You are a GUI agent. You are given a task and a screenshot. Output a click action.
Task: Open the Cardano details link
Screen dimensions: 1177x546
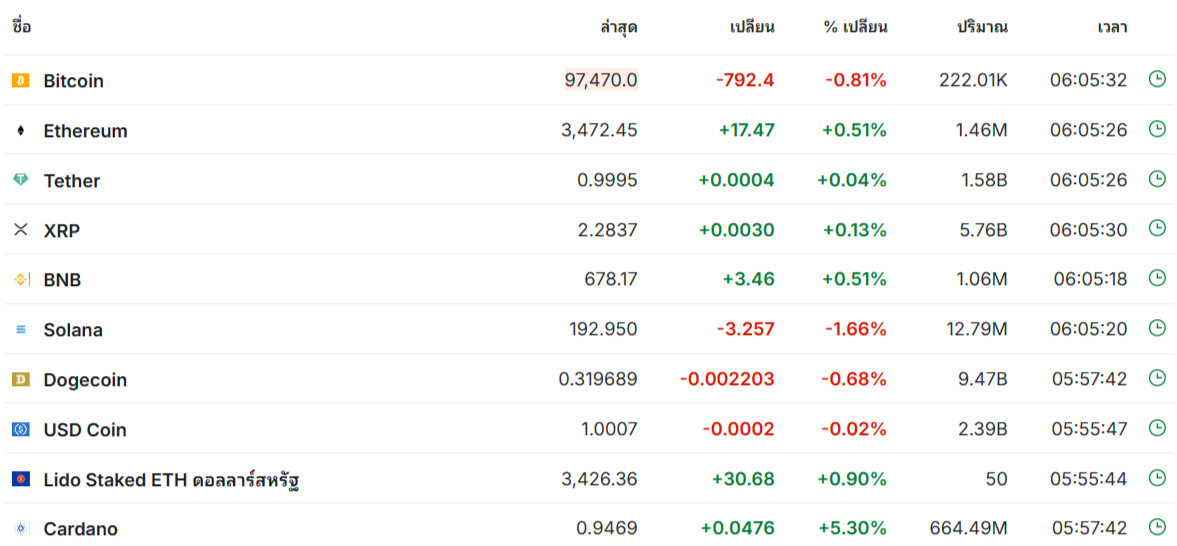pyautogui.click(x=80, y=529)
